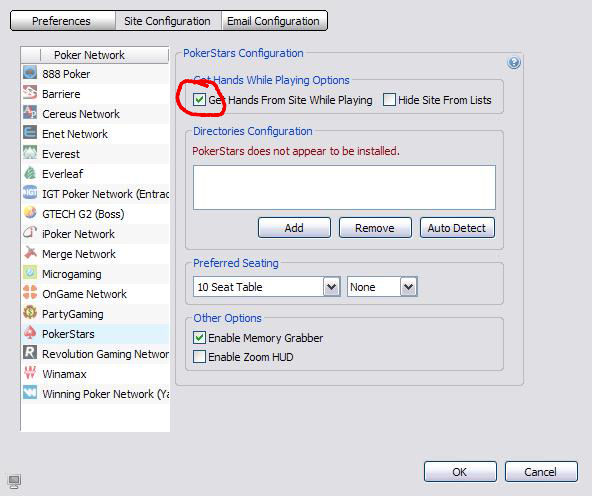
Task: Check Hide Site From Lists
Action: [x=389, y=100]
